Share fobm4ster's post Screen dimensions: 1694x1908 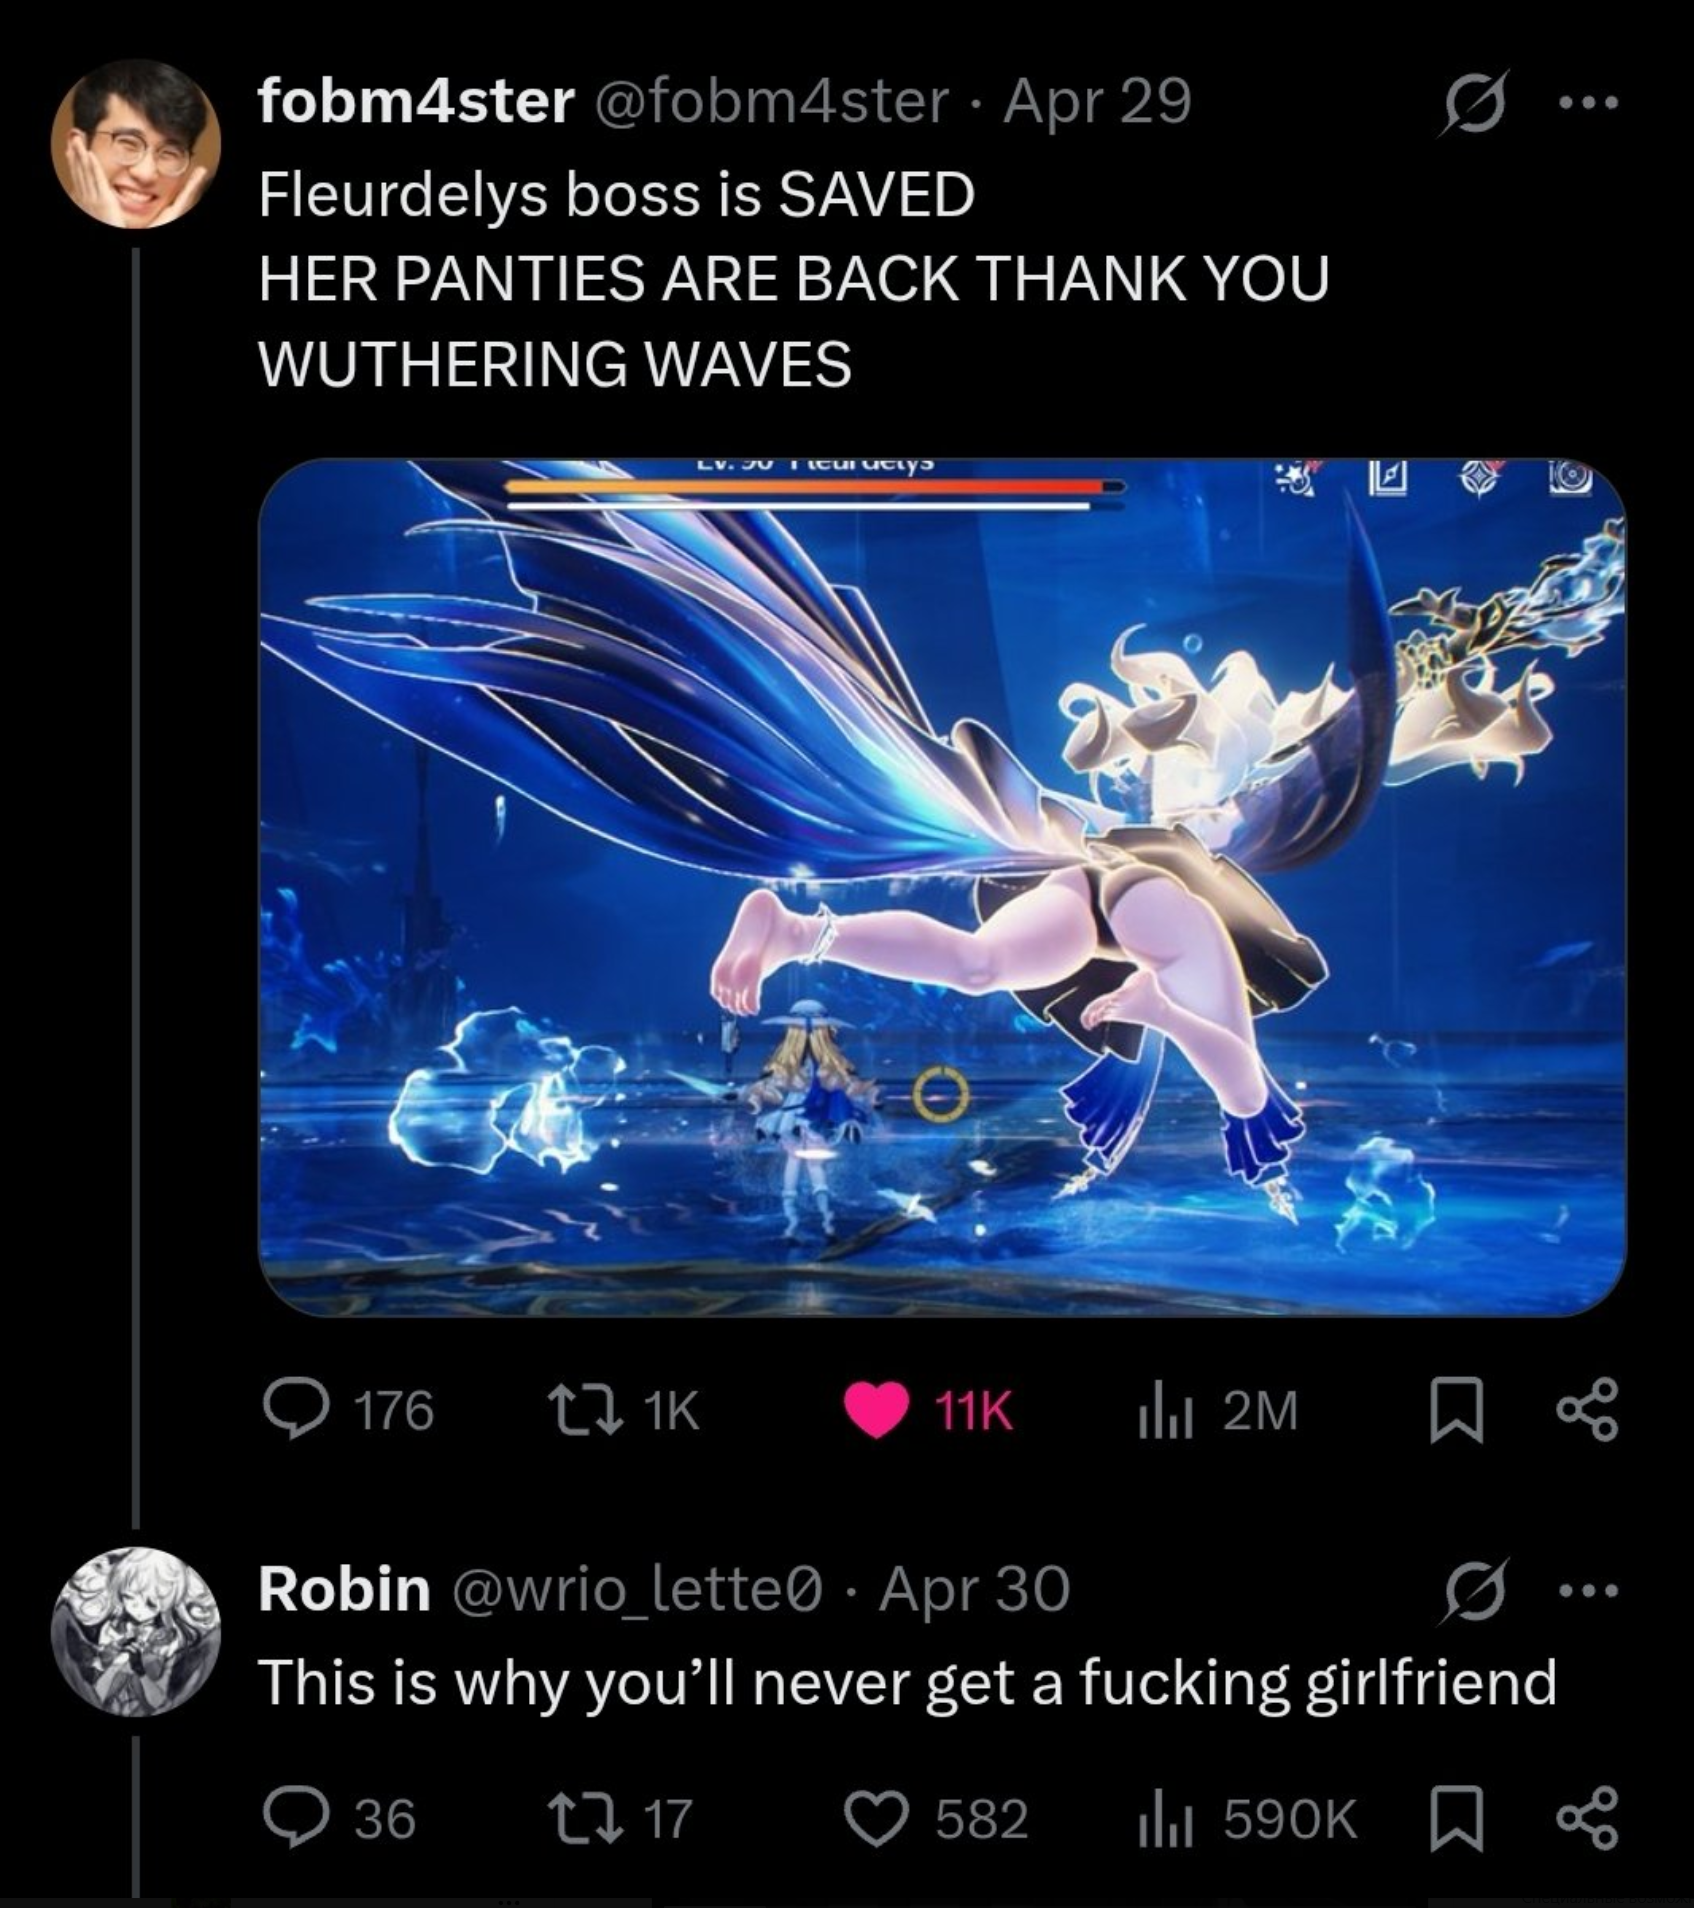pos(1586,1410)
